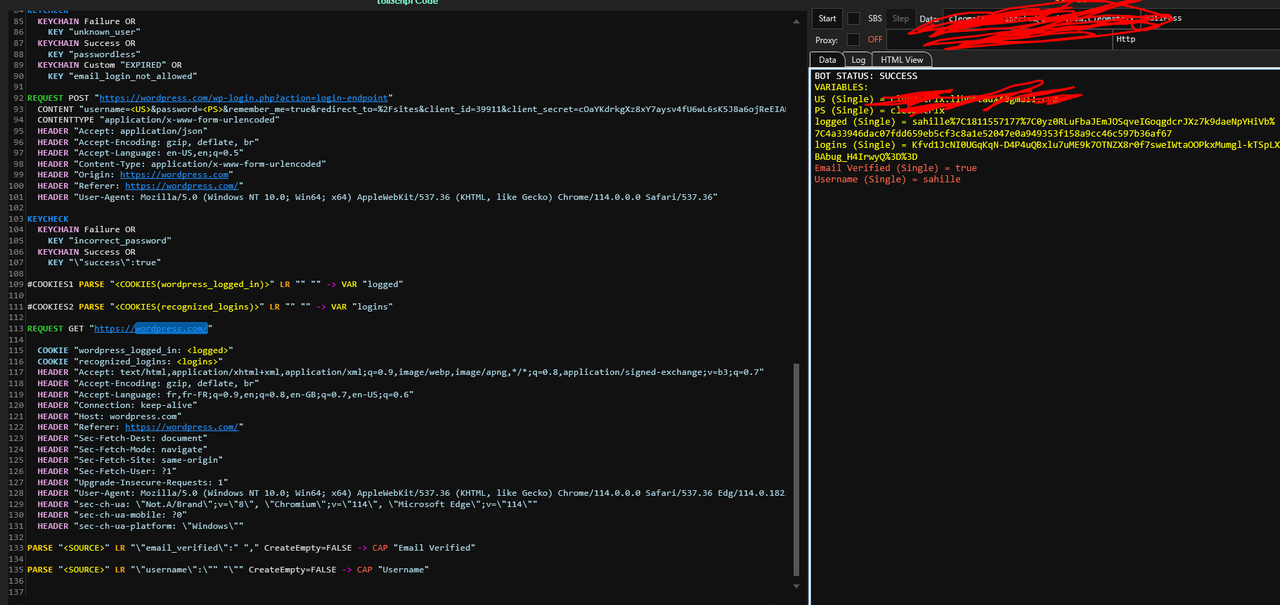This screenshot has height=605, width=1280.
Task: Toggle the Proxy checkbox
Action: tap(853, 39)
